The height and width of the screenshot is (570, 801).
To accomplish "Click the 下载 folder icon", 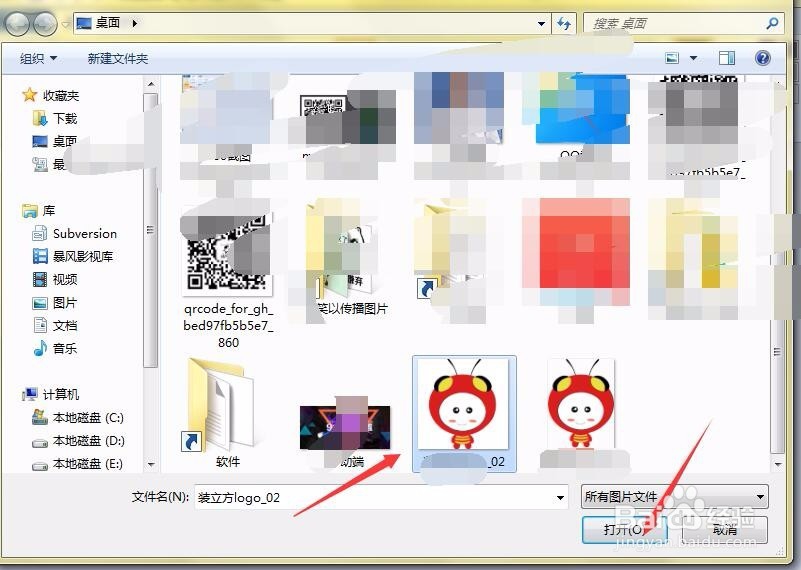I will click(x=40, y=118).
